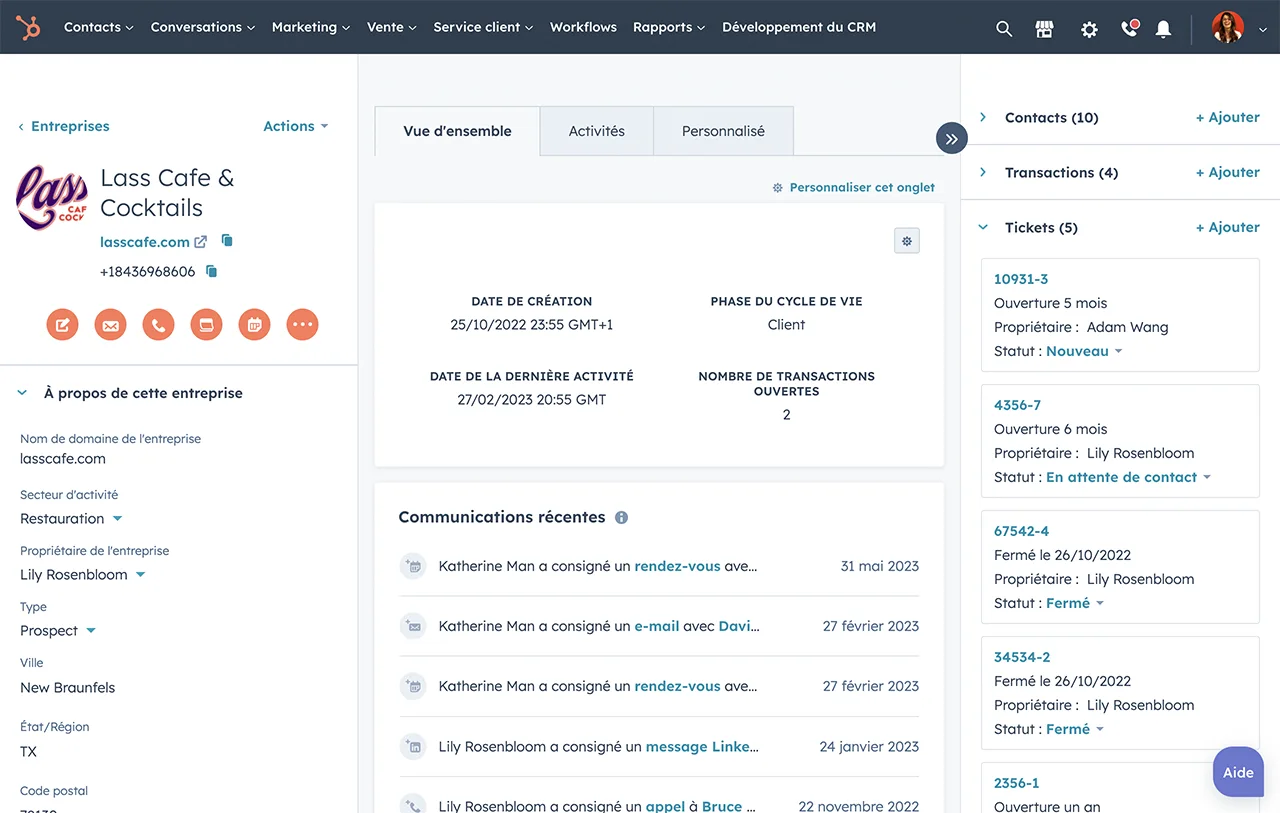
Task: Click the Aide help button
Action: (x=1238, y=772)
